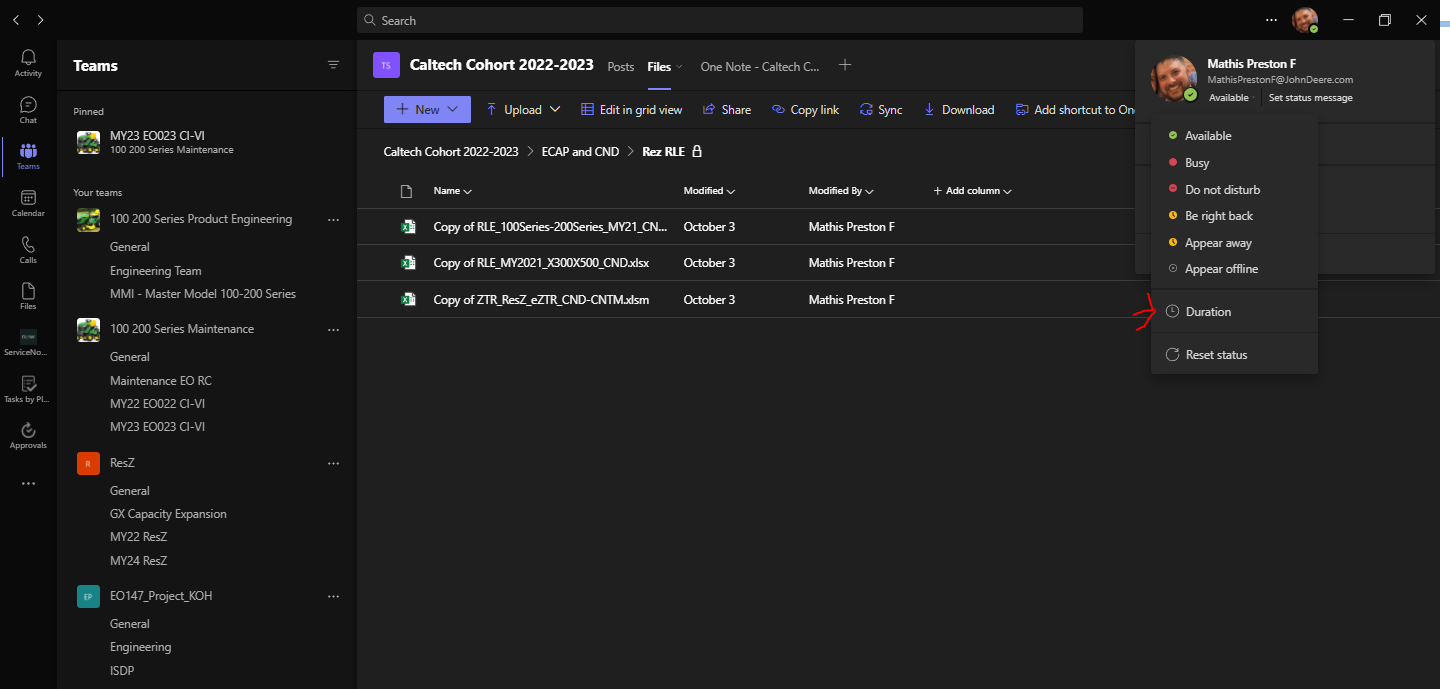The height and width of the screenshot is (689, 1450).
Task: Open the Calendar app
Action: point(28,203)
